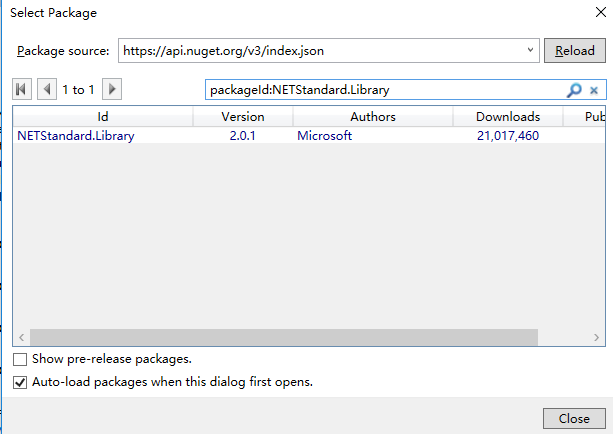Click the Microsoft author cell
Viewport: 613px width, 434px height.
(324, 136)
